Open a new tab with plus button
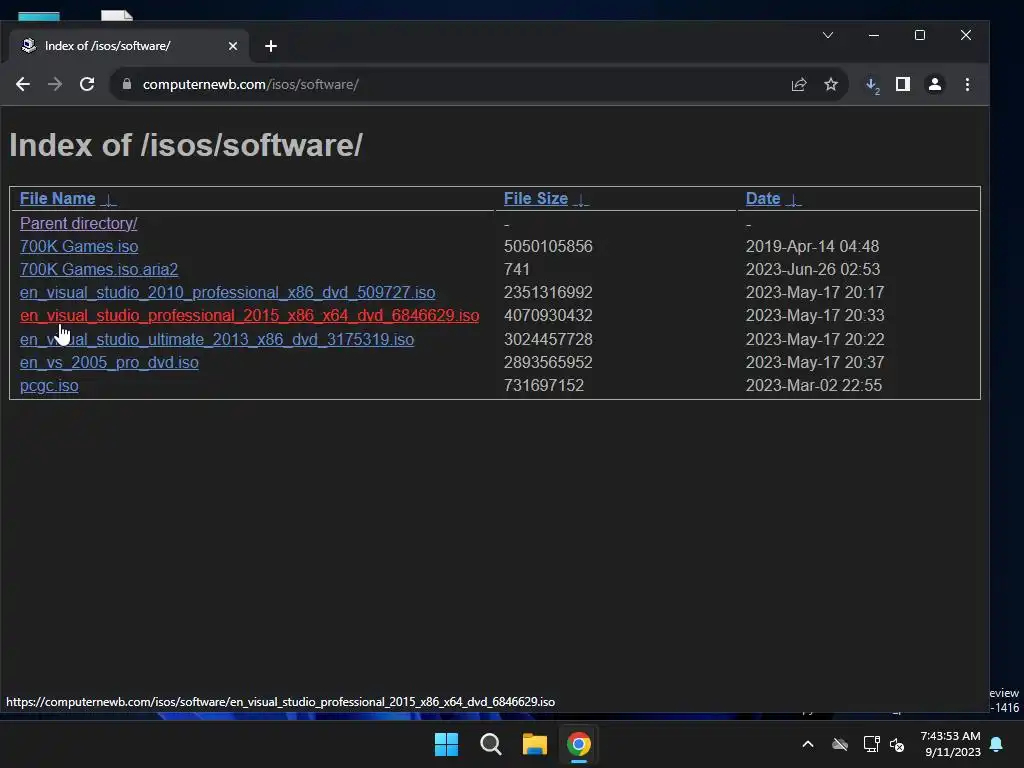The width and height of the screenshot is (1024, 768). pos(271,46)
